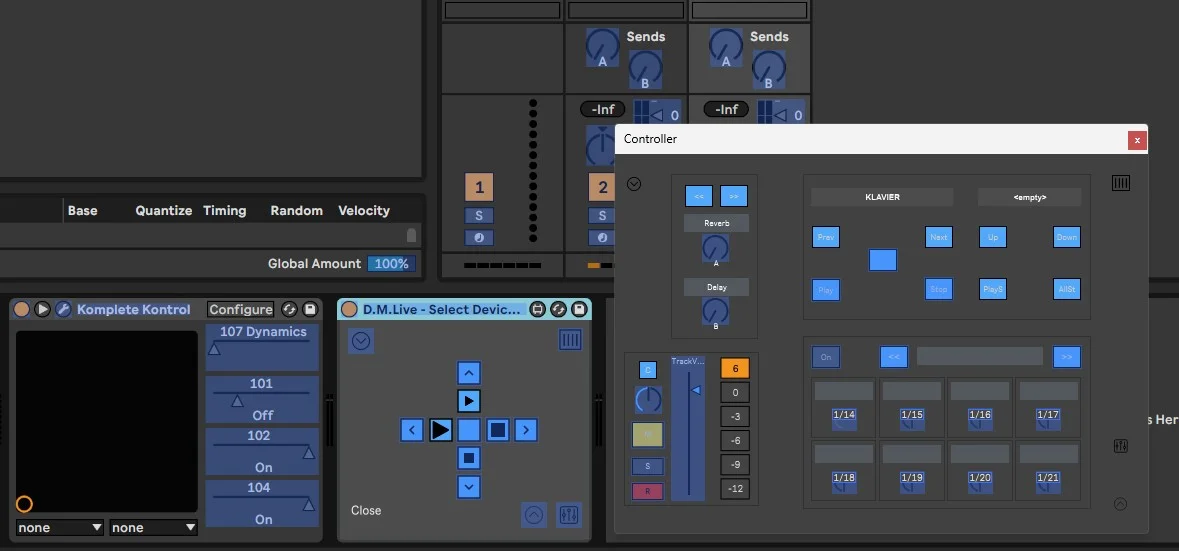1179x551 pixels.
Task: Click Quantize column header in groove pool
Action: 163,210
